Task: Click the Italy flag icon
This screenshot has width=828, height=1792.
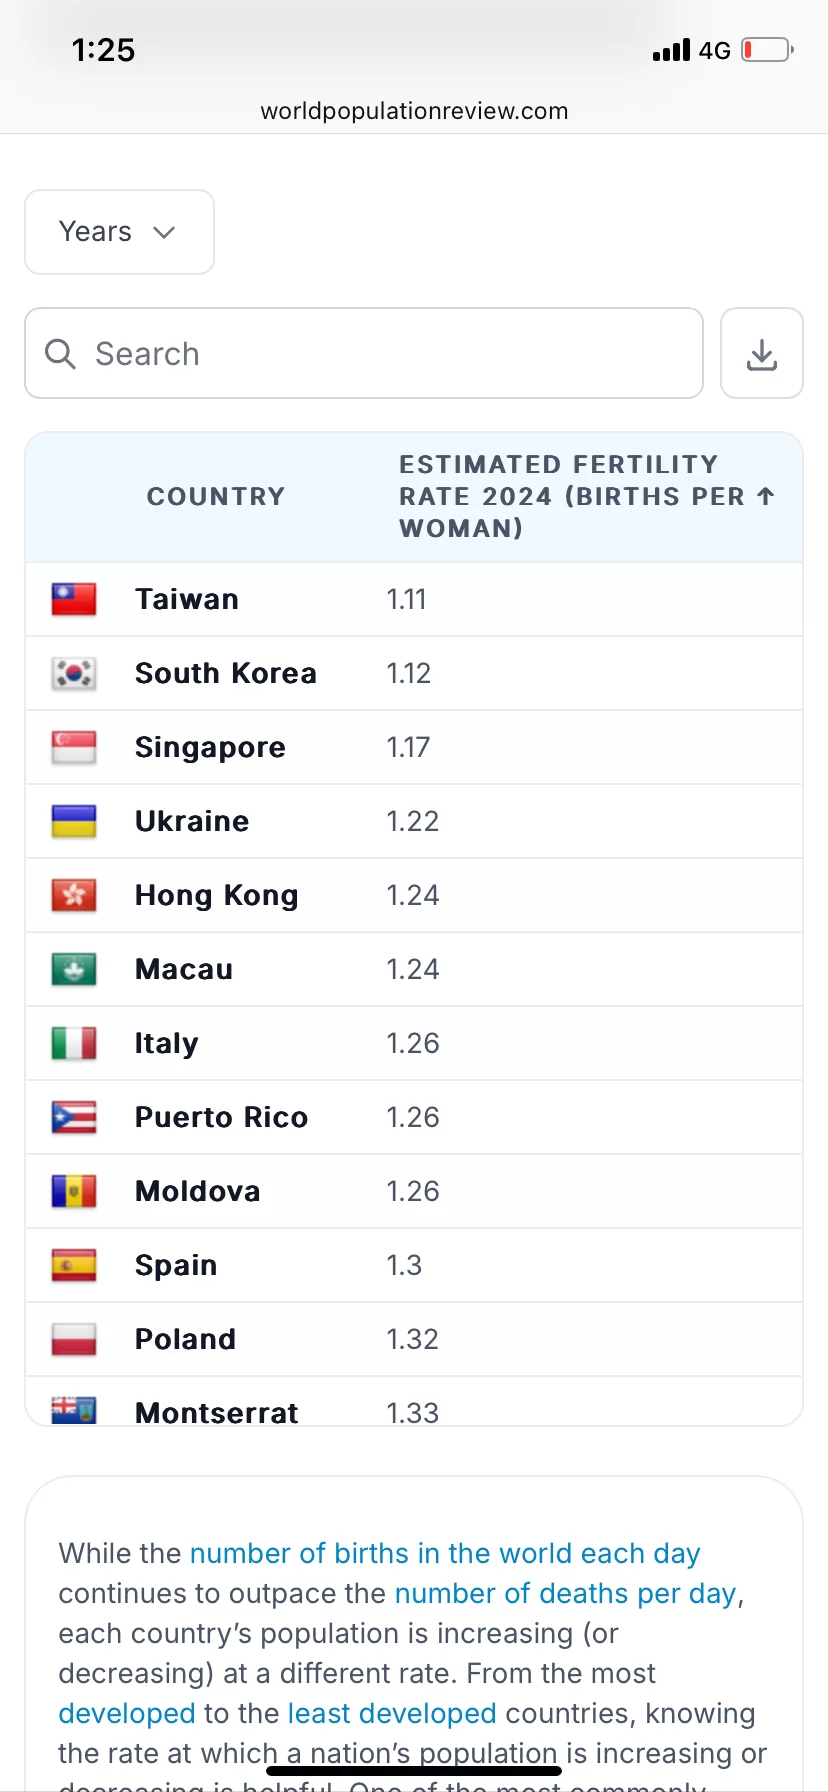Action: pos(74,1043)
